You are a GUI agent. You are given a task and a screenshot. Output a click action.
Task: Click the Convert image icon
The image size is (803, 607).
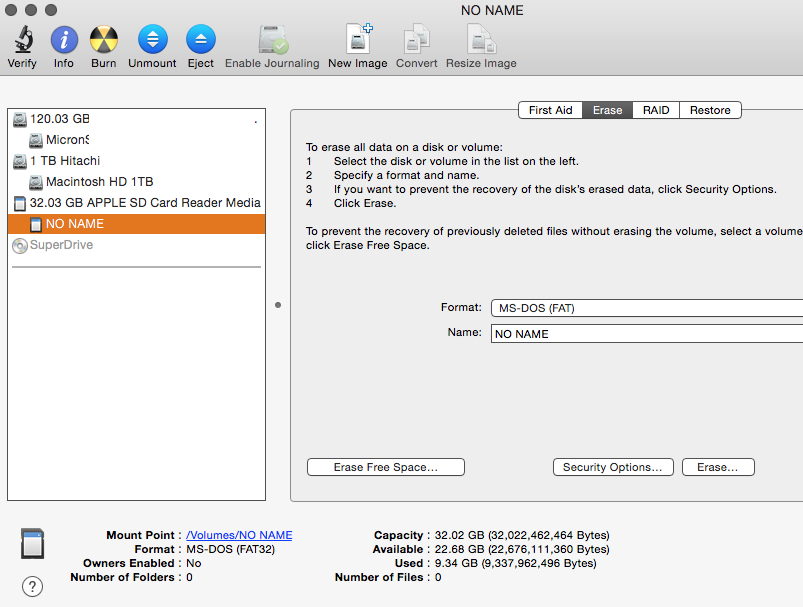[x=416, y=39]
